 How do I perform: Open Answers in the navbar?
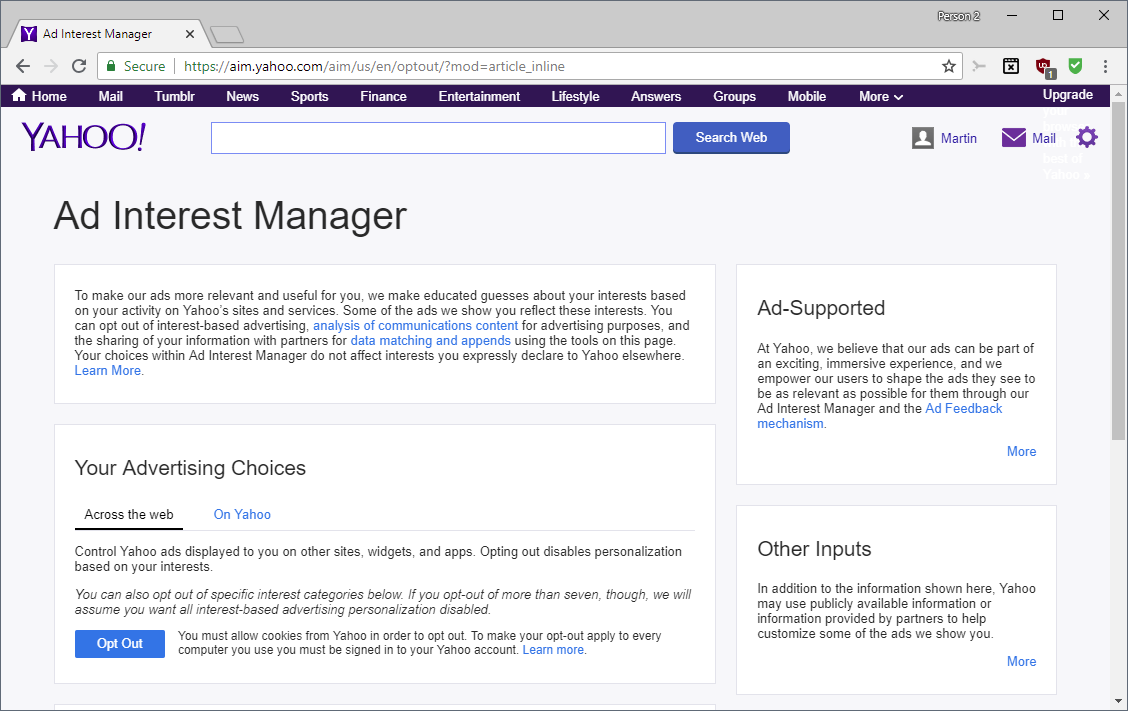pyautogui.click(x=656, y=96)
